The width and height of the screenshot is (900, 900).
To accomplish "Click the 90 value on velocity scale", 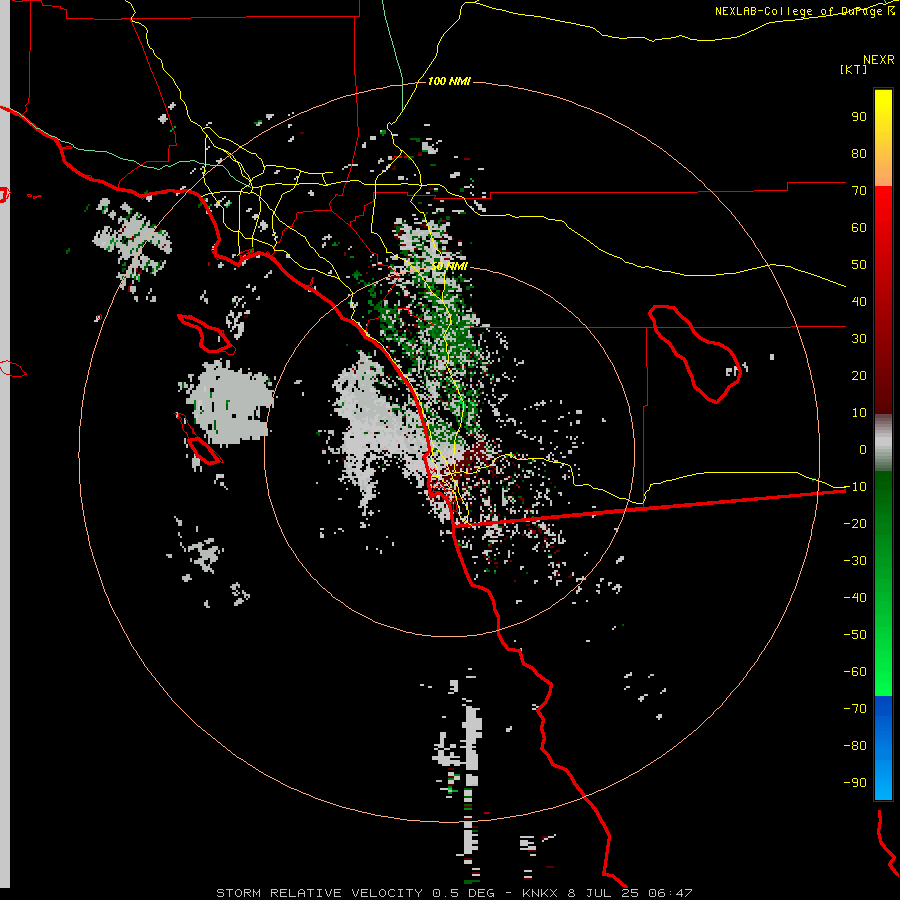I will [859, 117].
